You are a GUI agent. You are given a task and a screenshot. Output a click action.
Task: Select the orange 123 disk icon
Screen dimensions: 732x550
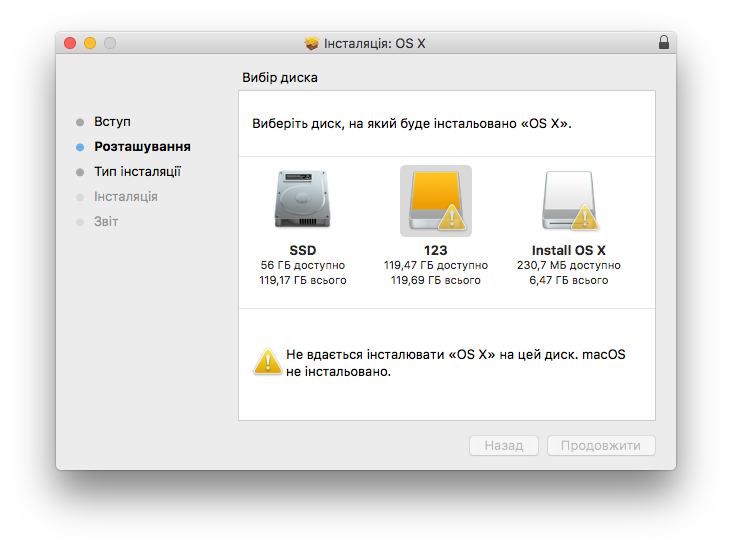pos(436,201)
